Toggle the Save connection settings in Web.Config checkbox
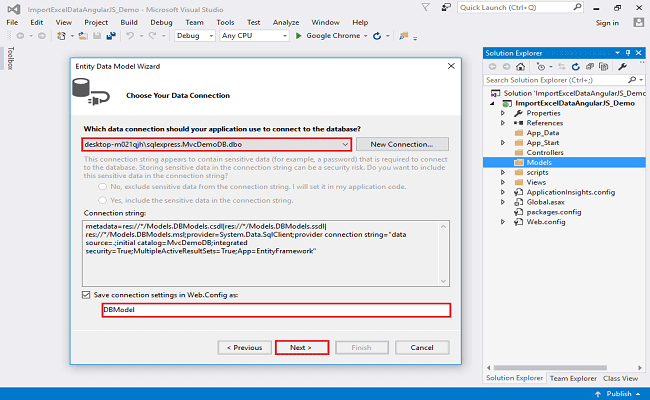The width and height of the screenshot is (650, 400). point(86,295)
